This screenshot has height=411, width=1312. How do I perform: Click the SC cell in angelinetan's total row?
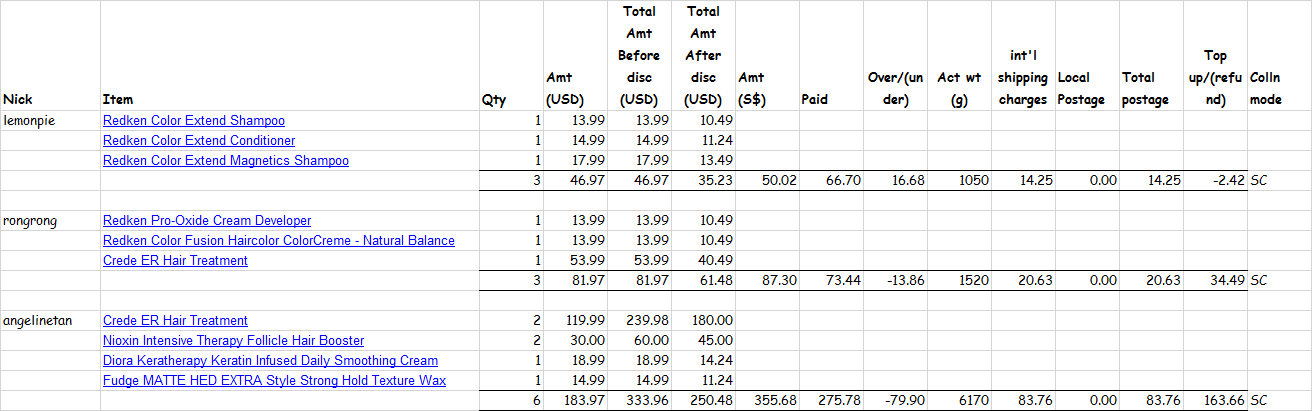[x=1279, y=401]
